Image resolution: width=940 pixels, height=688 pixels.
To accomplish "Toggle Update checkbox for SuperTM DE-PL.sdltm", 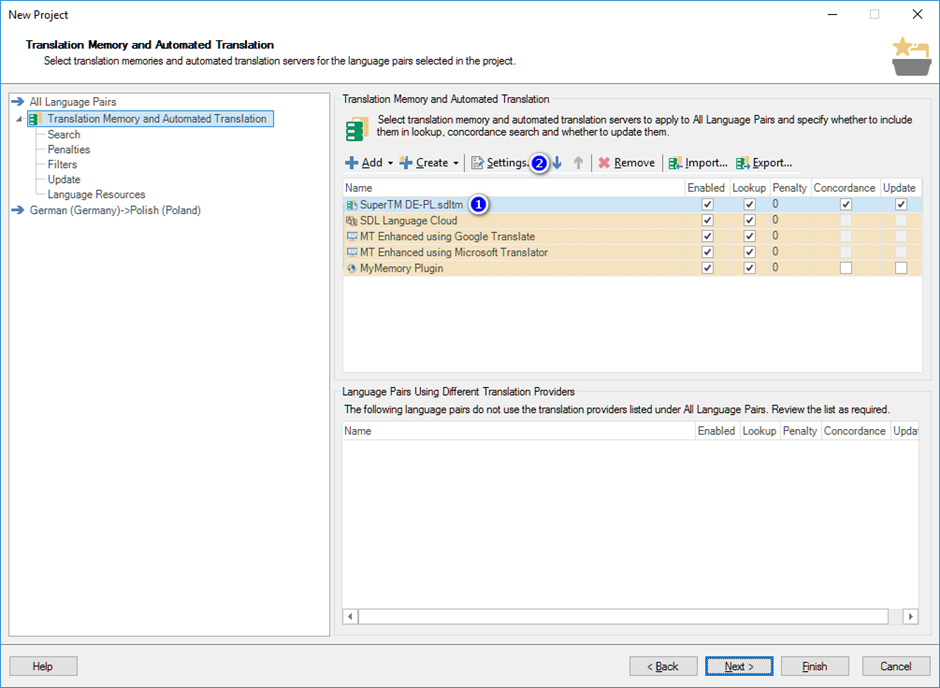I will point(901,204).
